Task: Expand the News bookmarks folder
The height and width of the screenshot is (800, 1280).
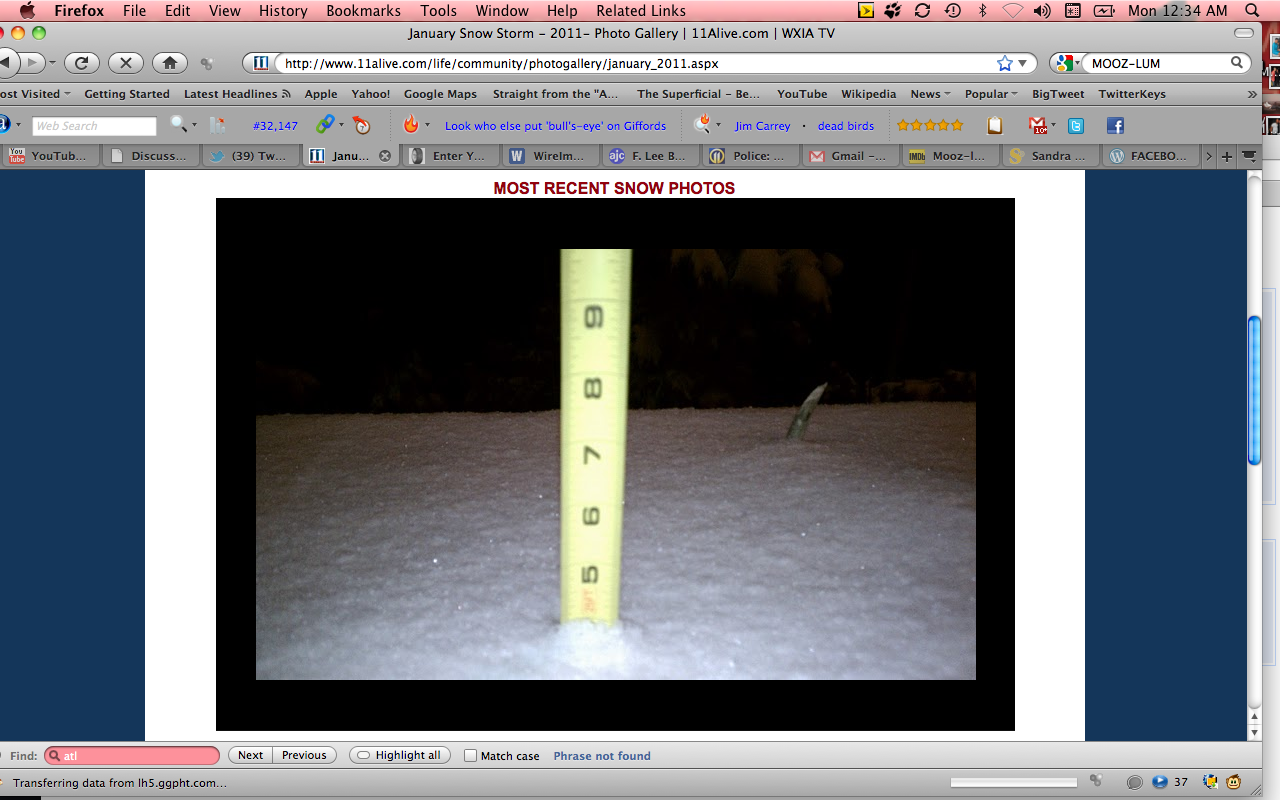Action: tap(929, 94)
